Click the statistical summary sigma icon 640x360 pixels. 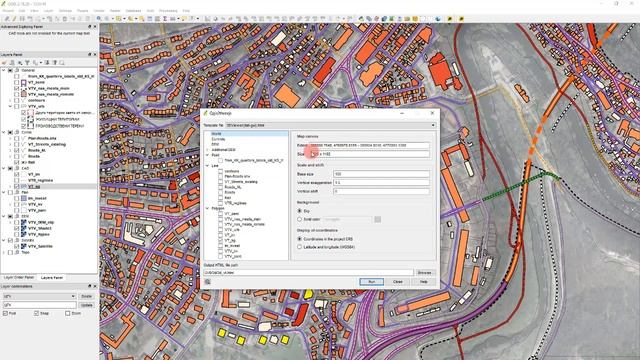click(x=165, y=19)
